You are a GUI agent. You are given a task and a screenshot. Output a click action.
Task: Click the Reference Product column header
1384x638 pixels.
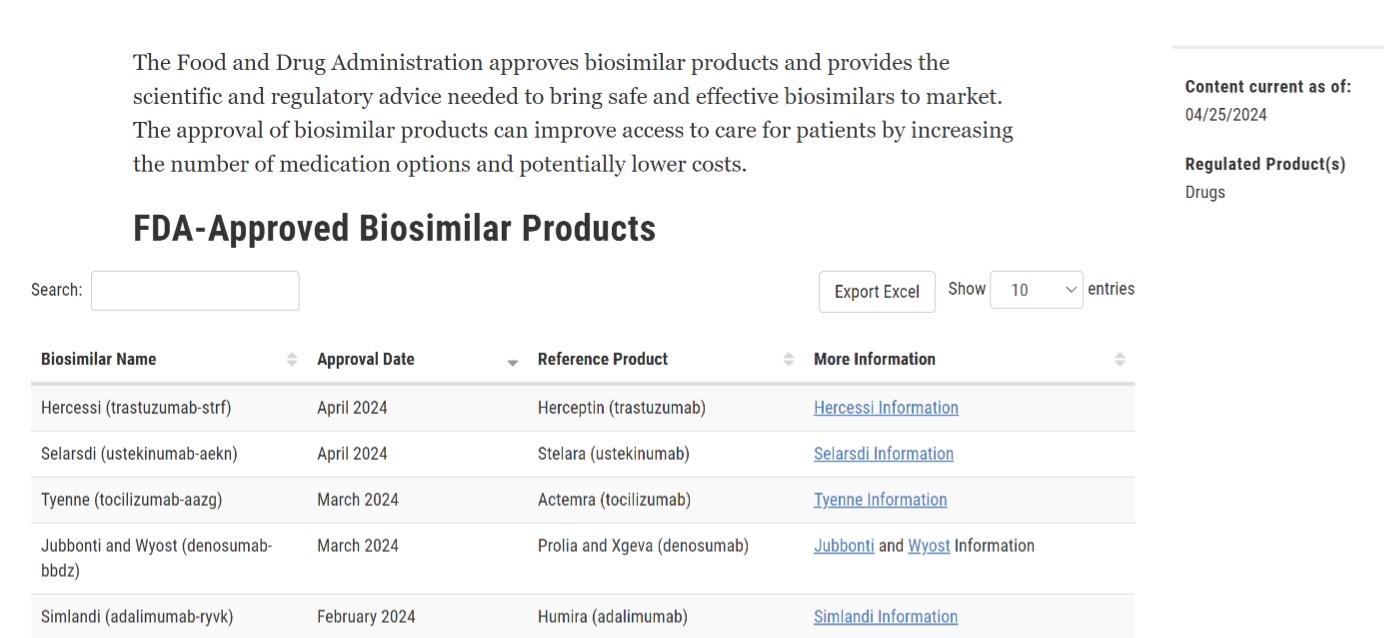tap(603, 359)
